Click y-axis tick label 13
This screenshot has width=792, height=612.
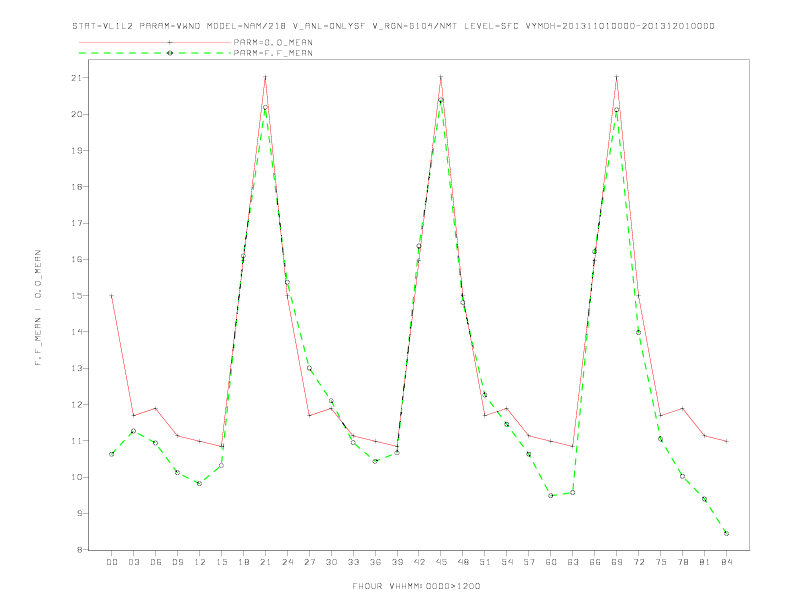[x=77, y=368]
